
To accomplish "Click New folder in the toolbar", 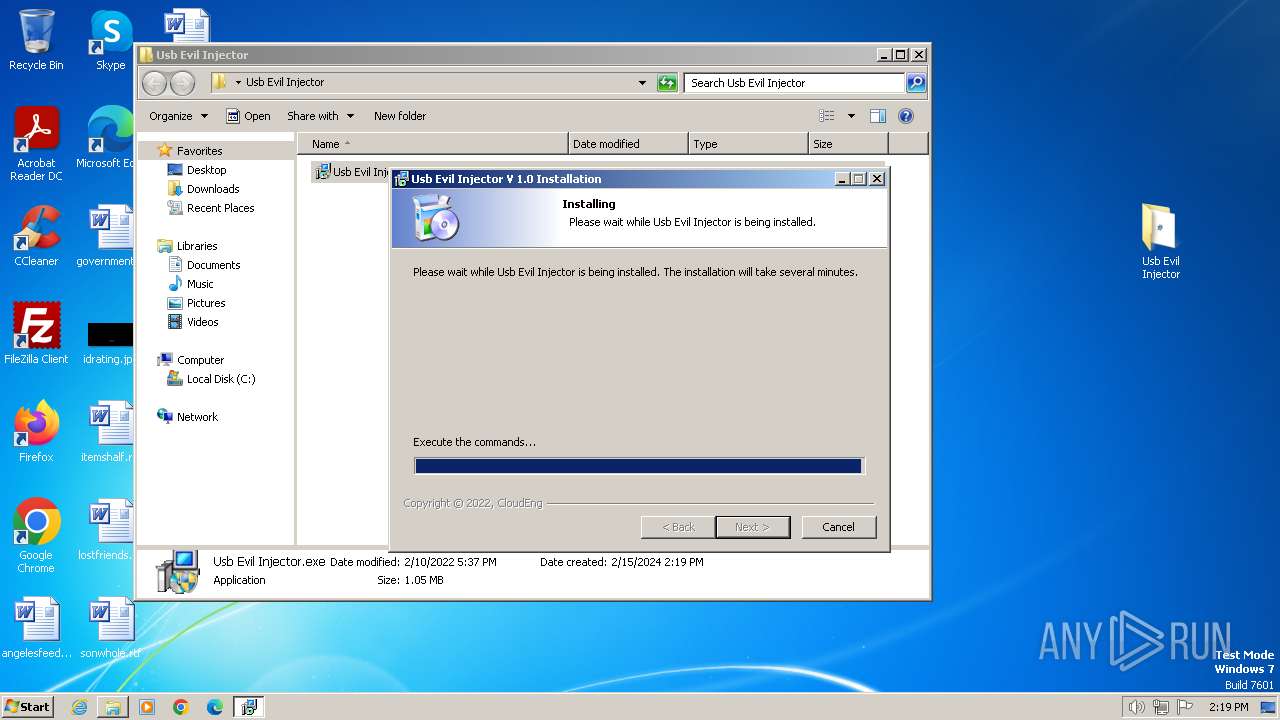I will [400, 116].
